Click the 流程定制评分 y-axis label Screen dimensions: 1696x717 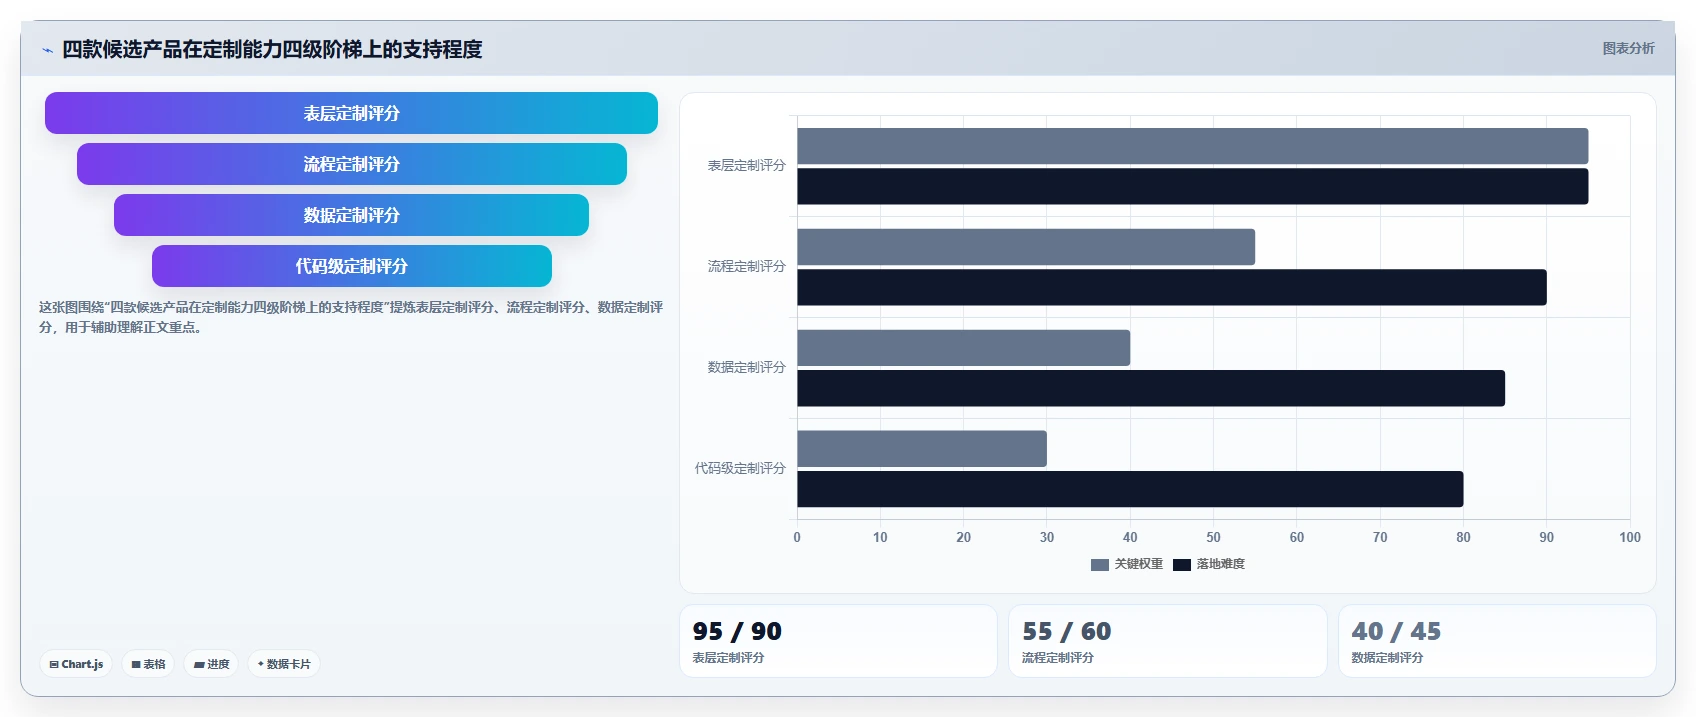(x=747, y=266)
